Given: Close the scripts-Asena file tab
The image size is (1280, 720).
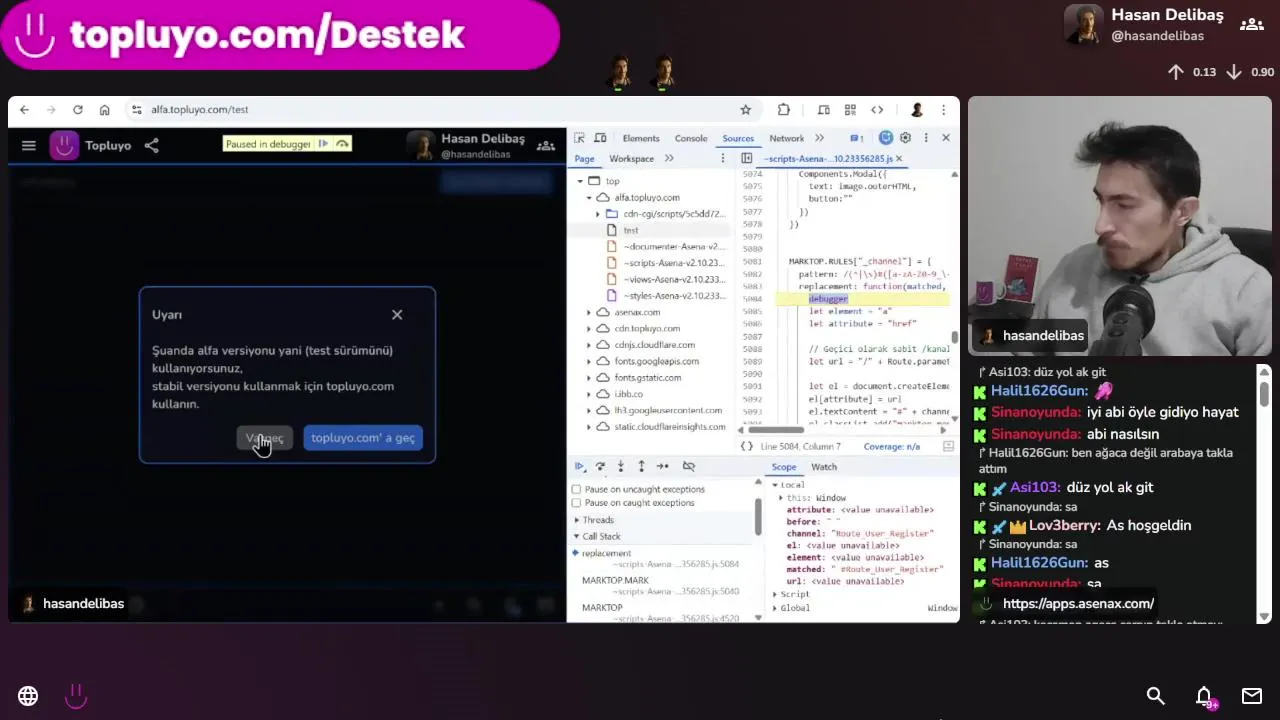Looking at the screenshot, I should click(899, 159).
